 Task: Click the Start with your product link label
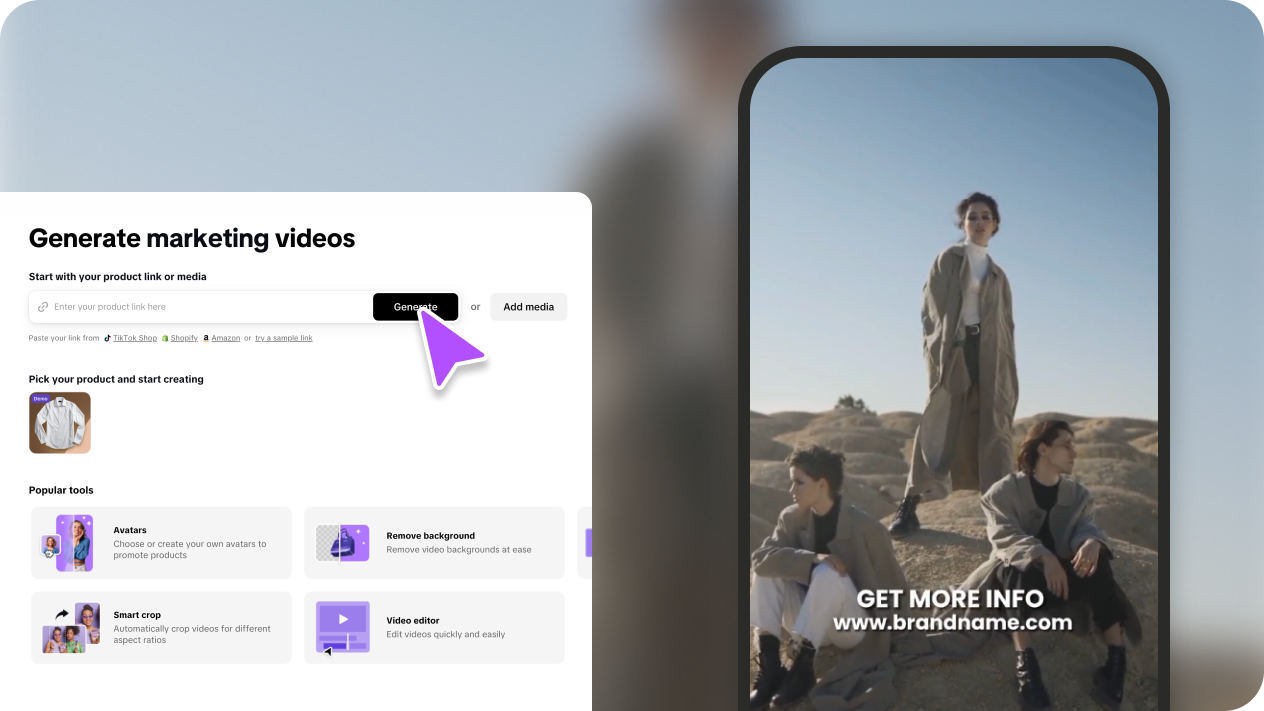click(118, 276)
